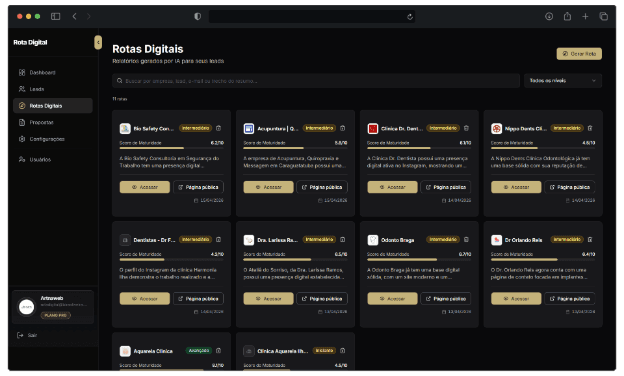Viewport: 624px width, 376px height.
Task: Click Acessar on Dentistas - Dr F... card
Action: click(x=145, y=299)
